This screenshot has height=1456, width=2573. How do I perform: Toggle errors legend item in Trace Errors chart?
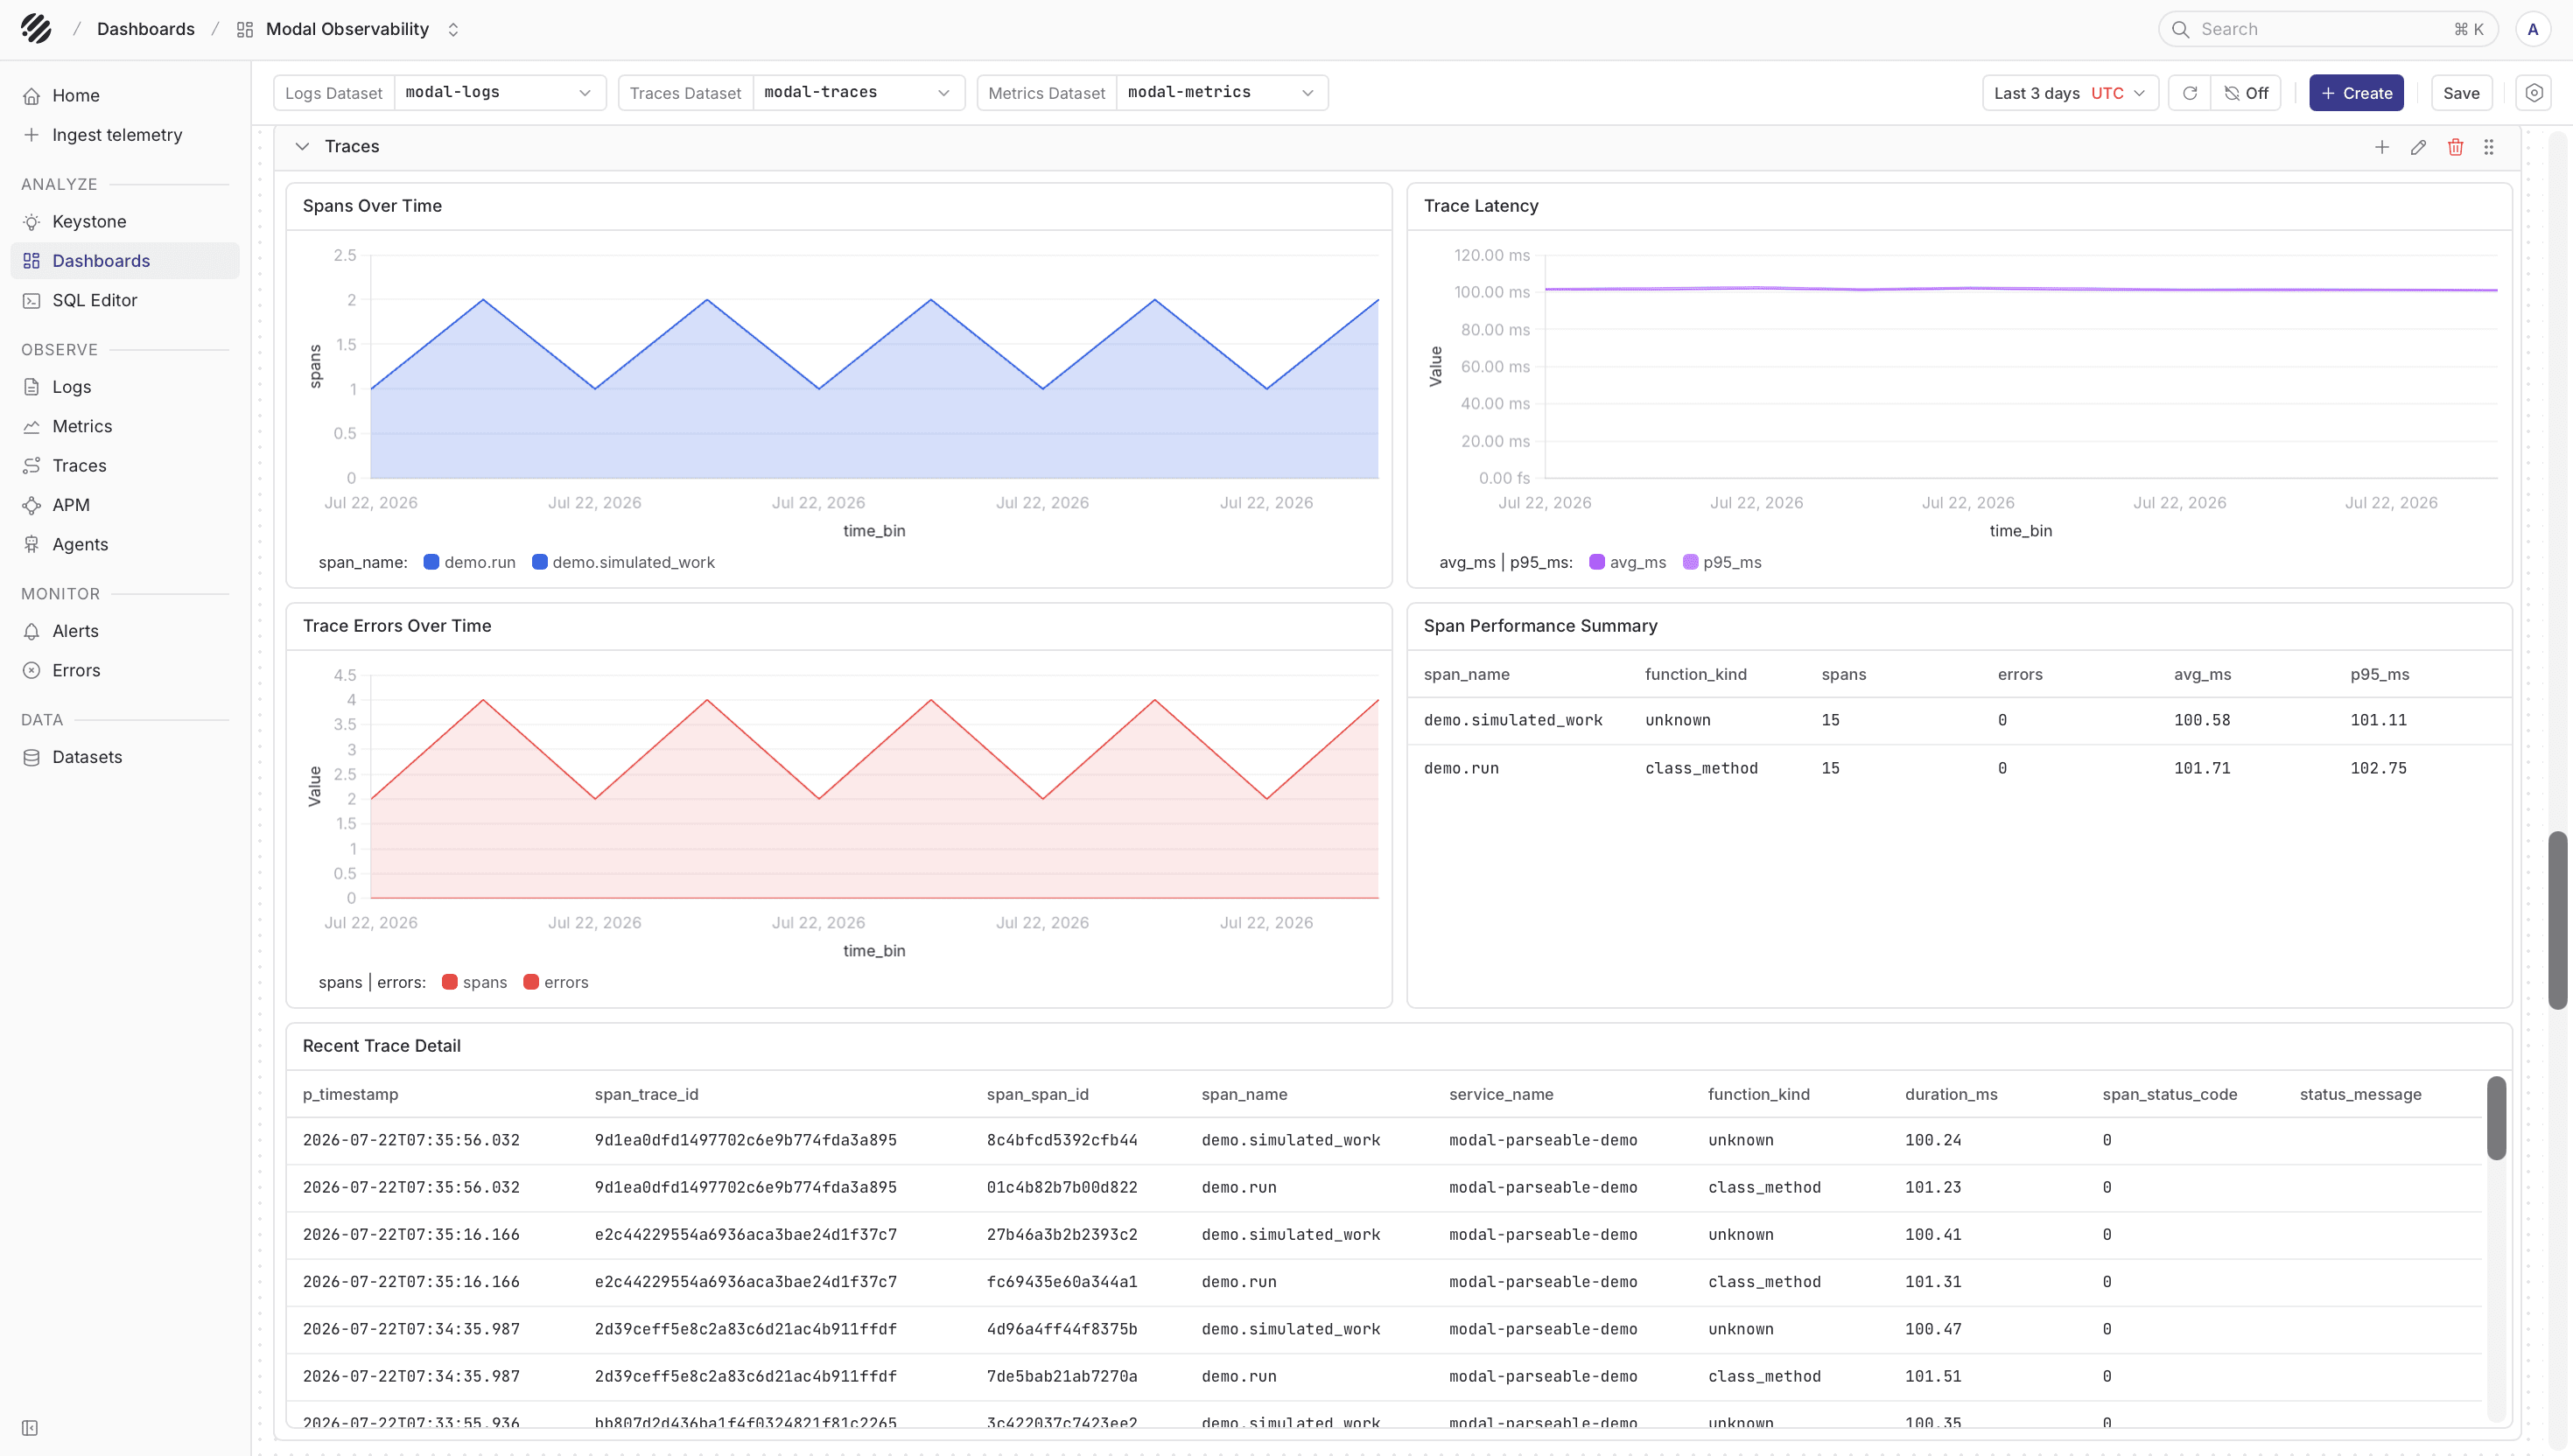(556, 982)
